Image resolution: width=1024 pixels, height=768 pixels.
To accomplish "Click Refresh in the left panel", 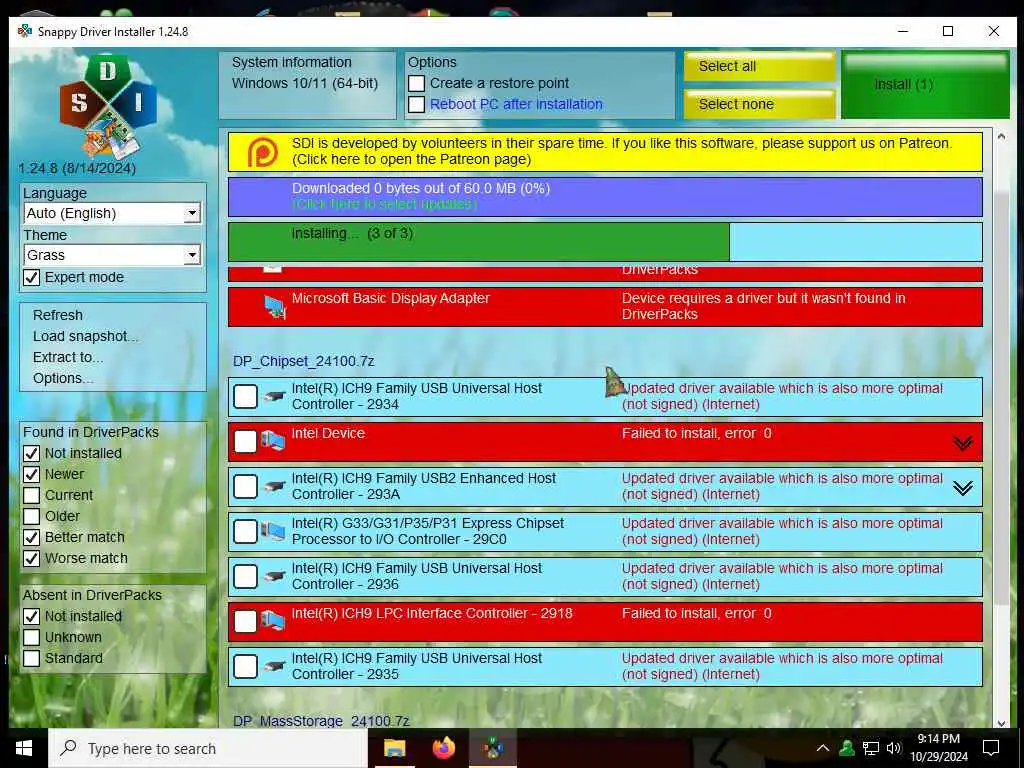I will click(x=58, y=315).
